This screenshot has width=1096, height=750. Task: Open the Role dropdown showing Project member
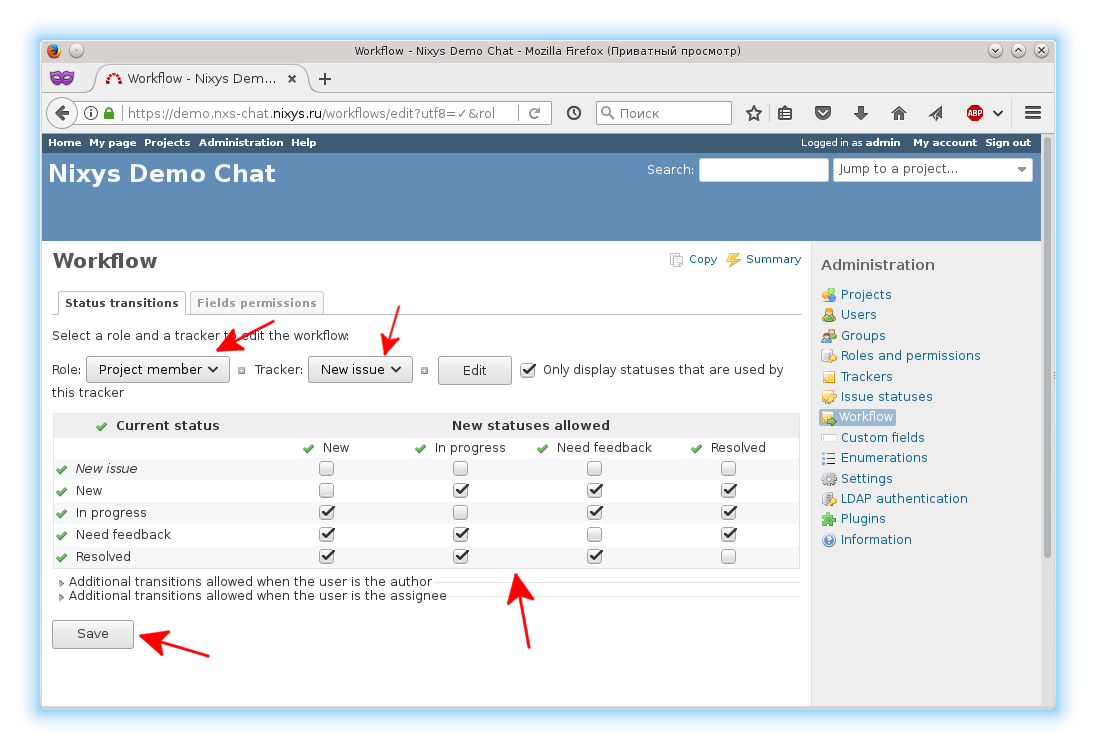coord(158,370)
